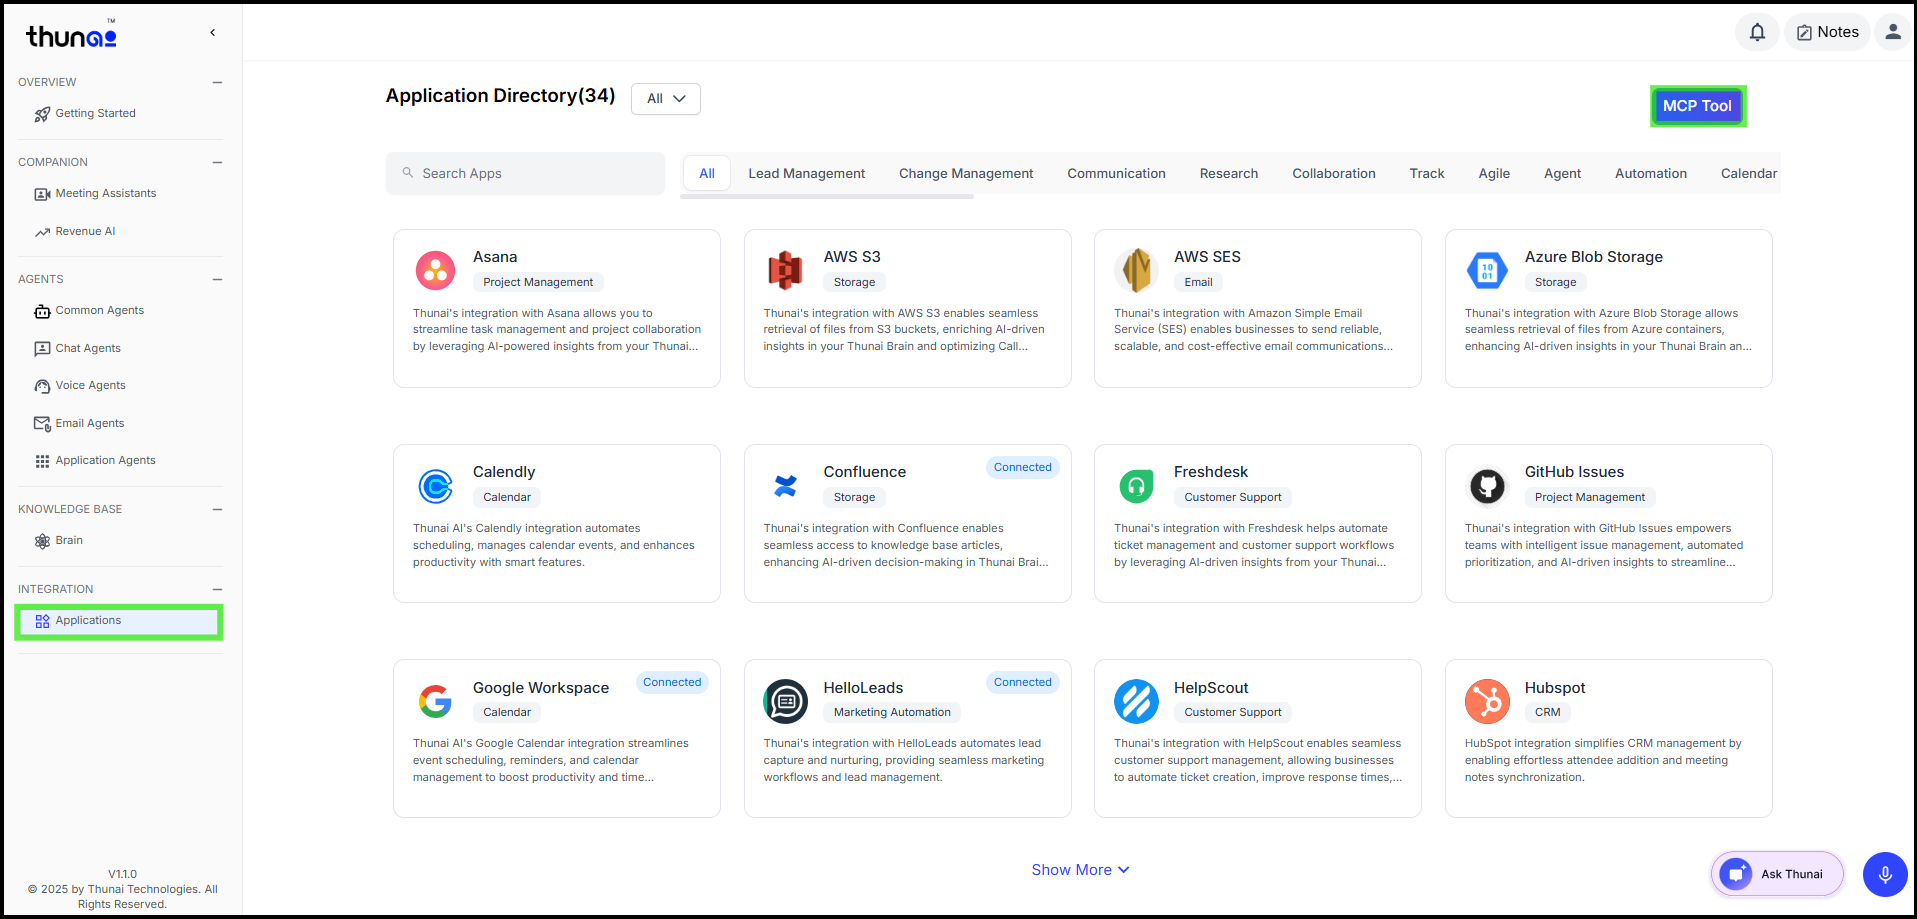Click the Connected badge on HelloLeads
This screenshot has height=919, width=1917.
pyautogui.click(x=1022, y=683)
